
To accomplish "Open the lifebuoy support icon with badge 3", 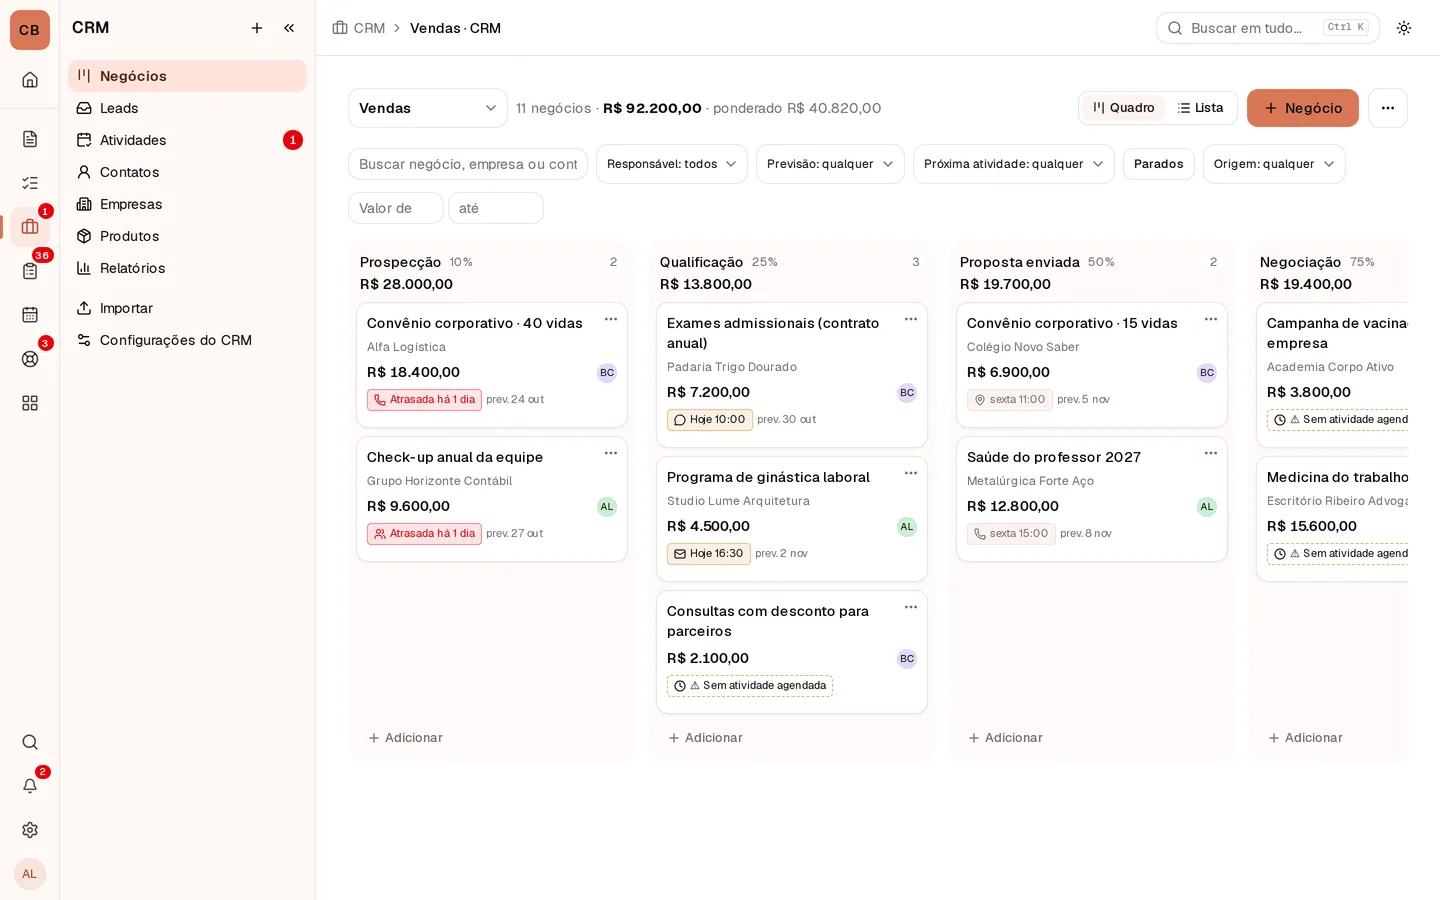I will (x=30, y=359).
